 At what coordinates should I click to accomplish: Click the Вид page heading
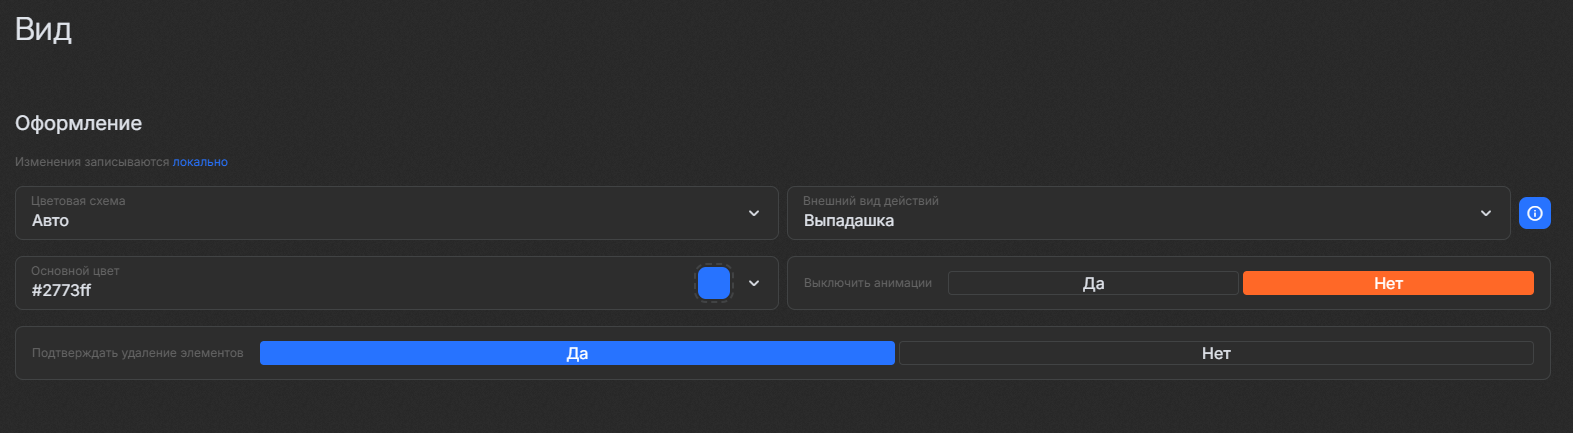click(x=44, y=30)
